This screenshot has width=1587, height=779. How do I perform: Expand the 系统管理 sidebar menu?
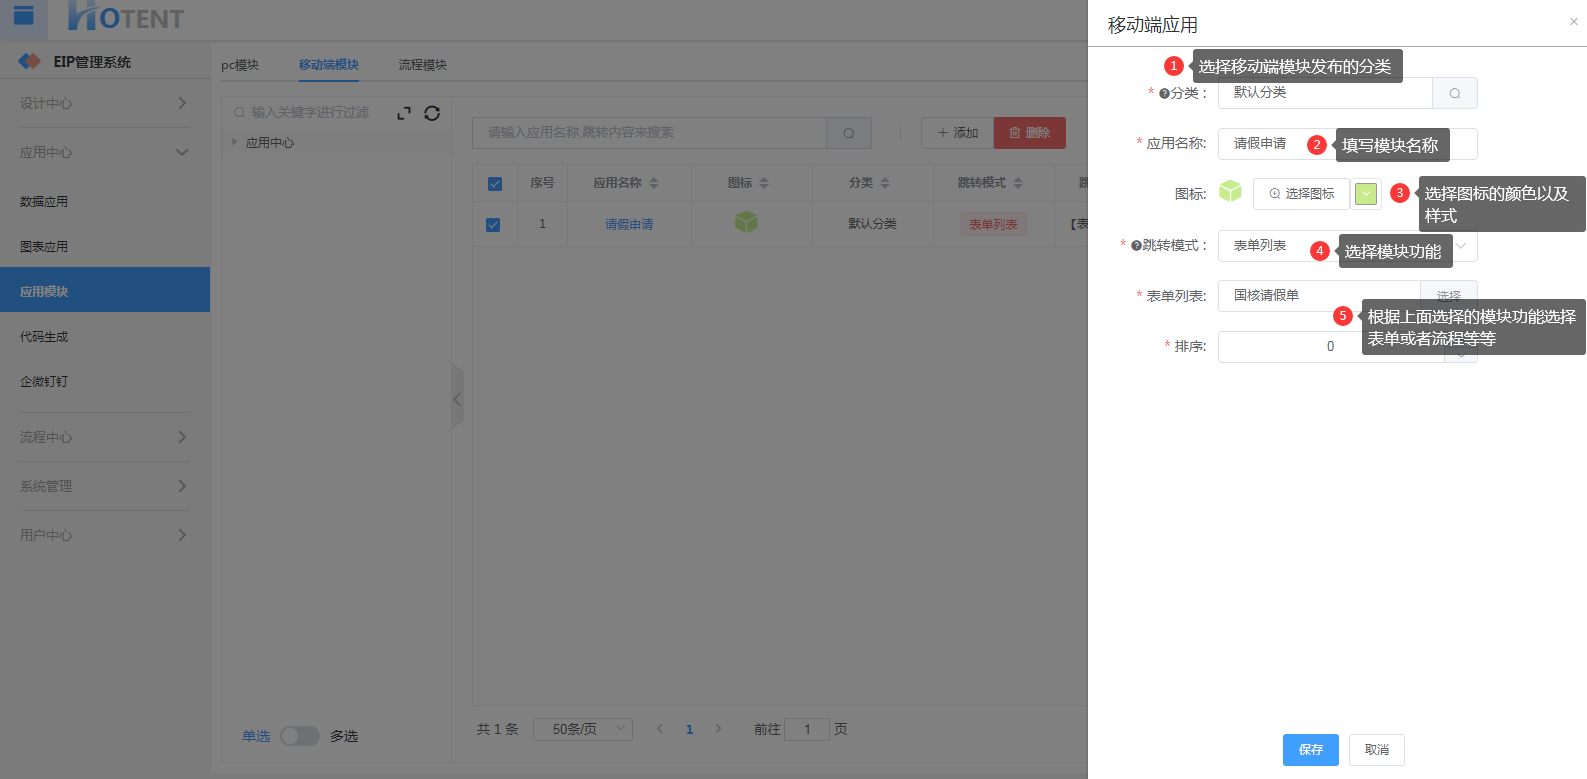click(x=104, y=486)
